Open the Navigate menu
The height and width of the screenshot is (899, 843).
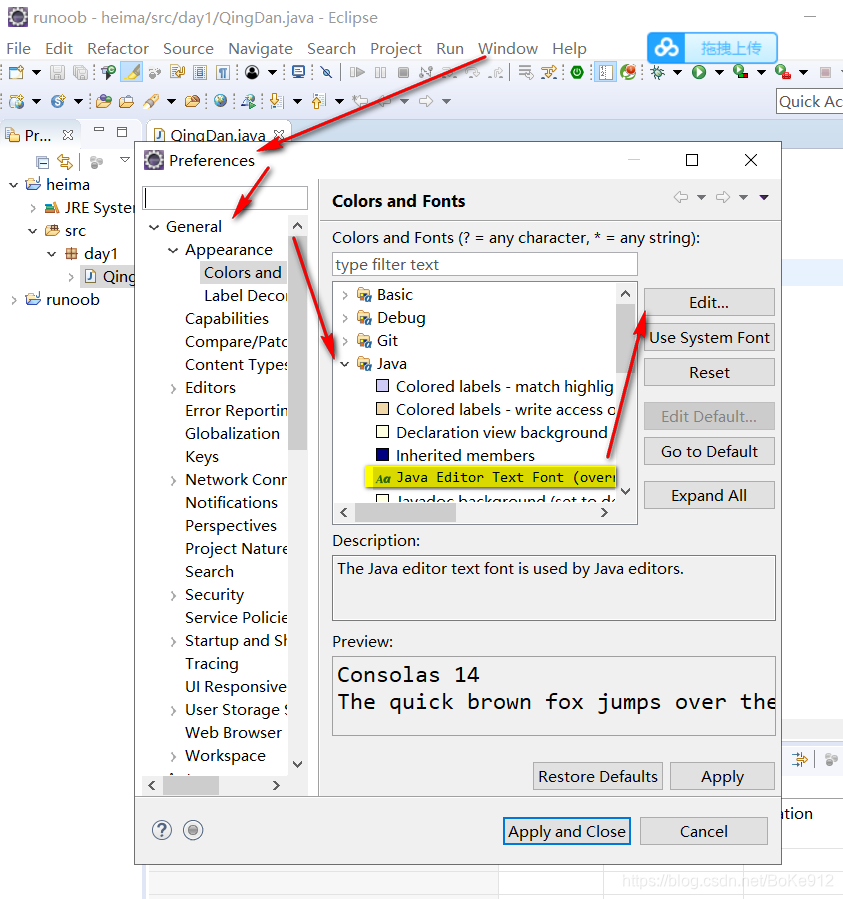[x=260, y=49]
